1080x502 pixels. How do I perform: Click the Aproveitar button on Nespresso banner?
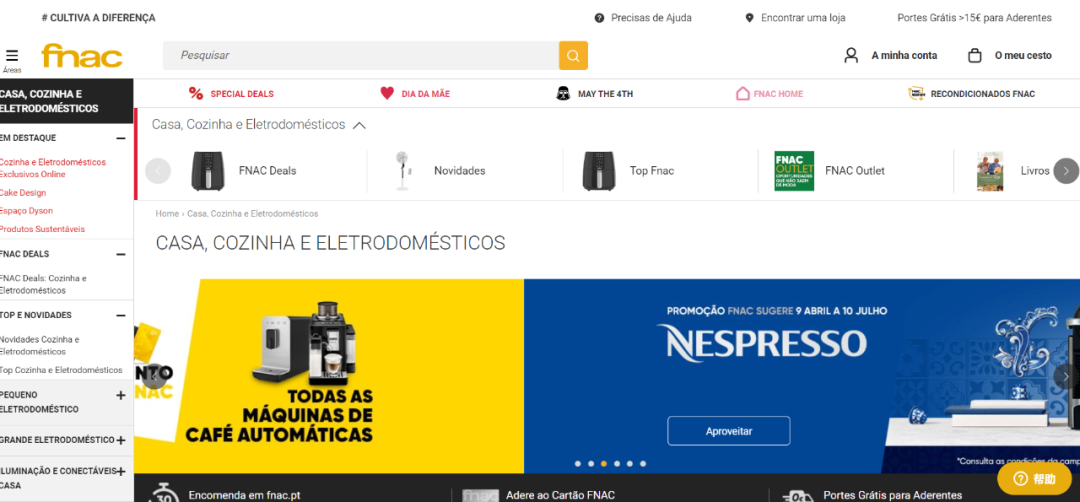tap(729, 431)
